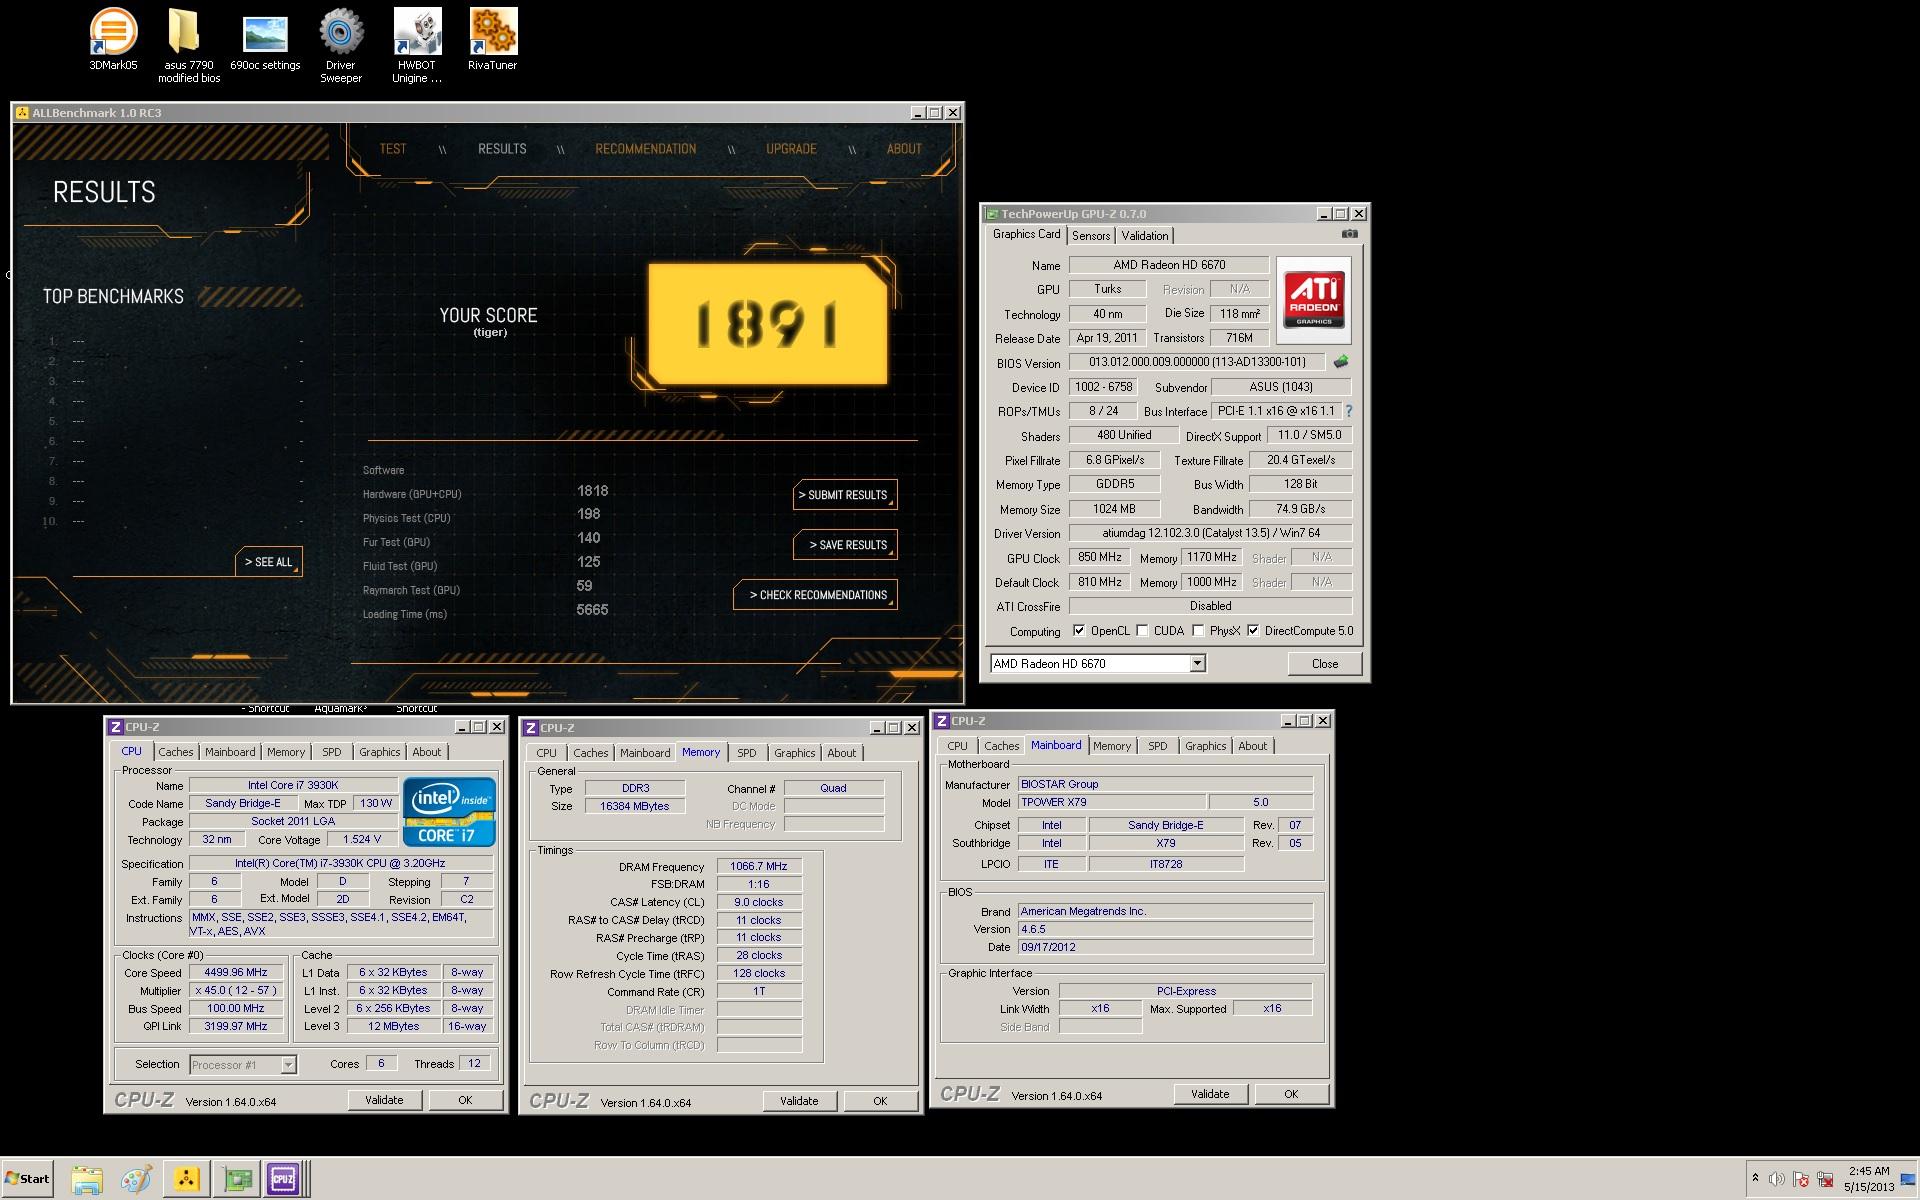Open Graphics tab in right CPU-Z window

[1205, 746]
